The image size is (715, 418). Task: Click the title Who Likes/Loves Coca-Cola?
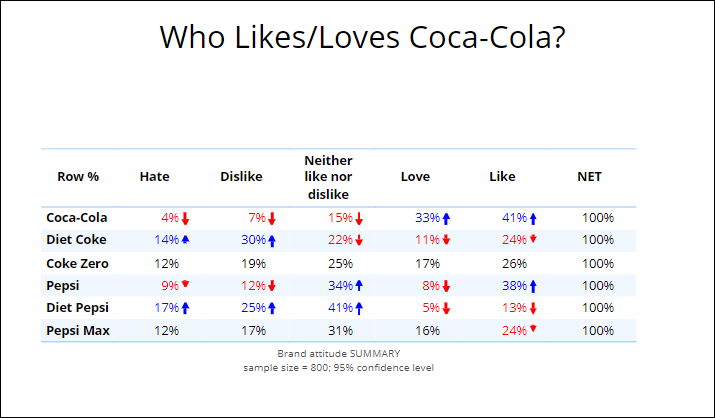coord(363,37)
